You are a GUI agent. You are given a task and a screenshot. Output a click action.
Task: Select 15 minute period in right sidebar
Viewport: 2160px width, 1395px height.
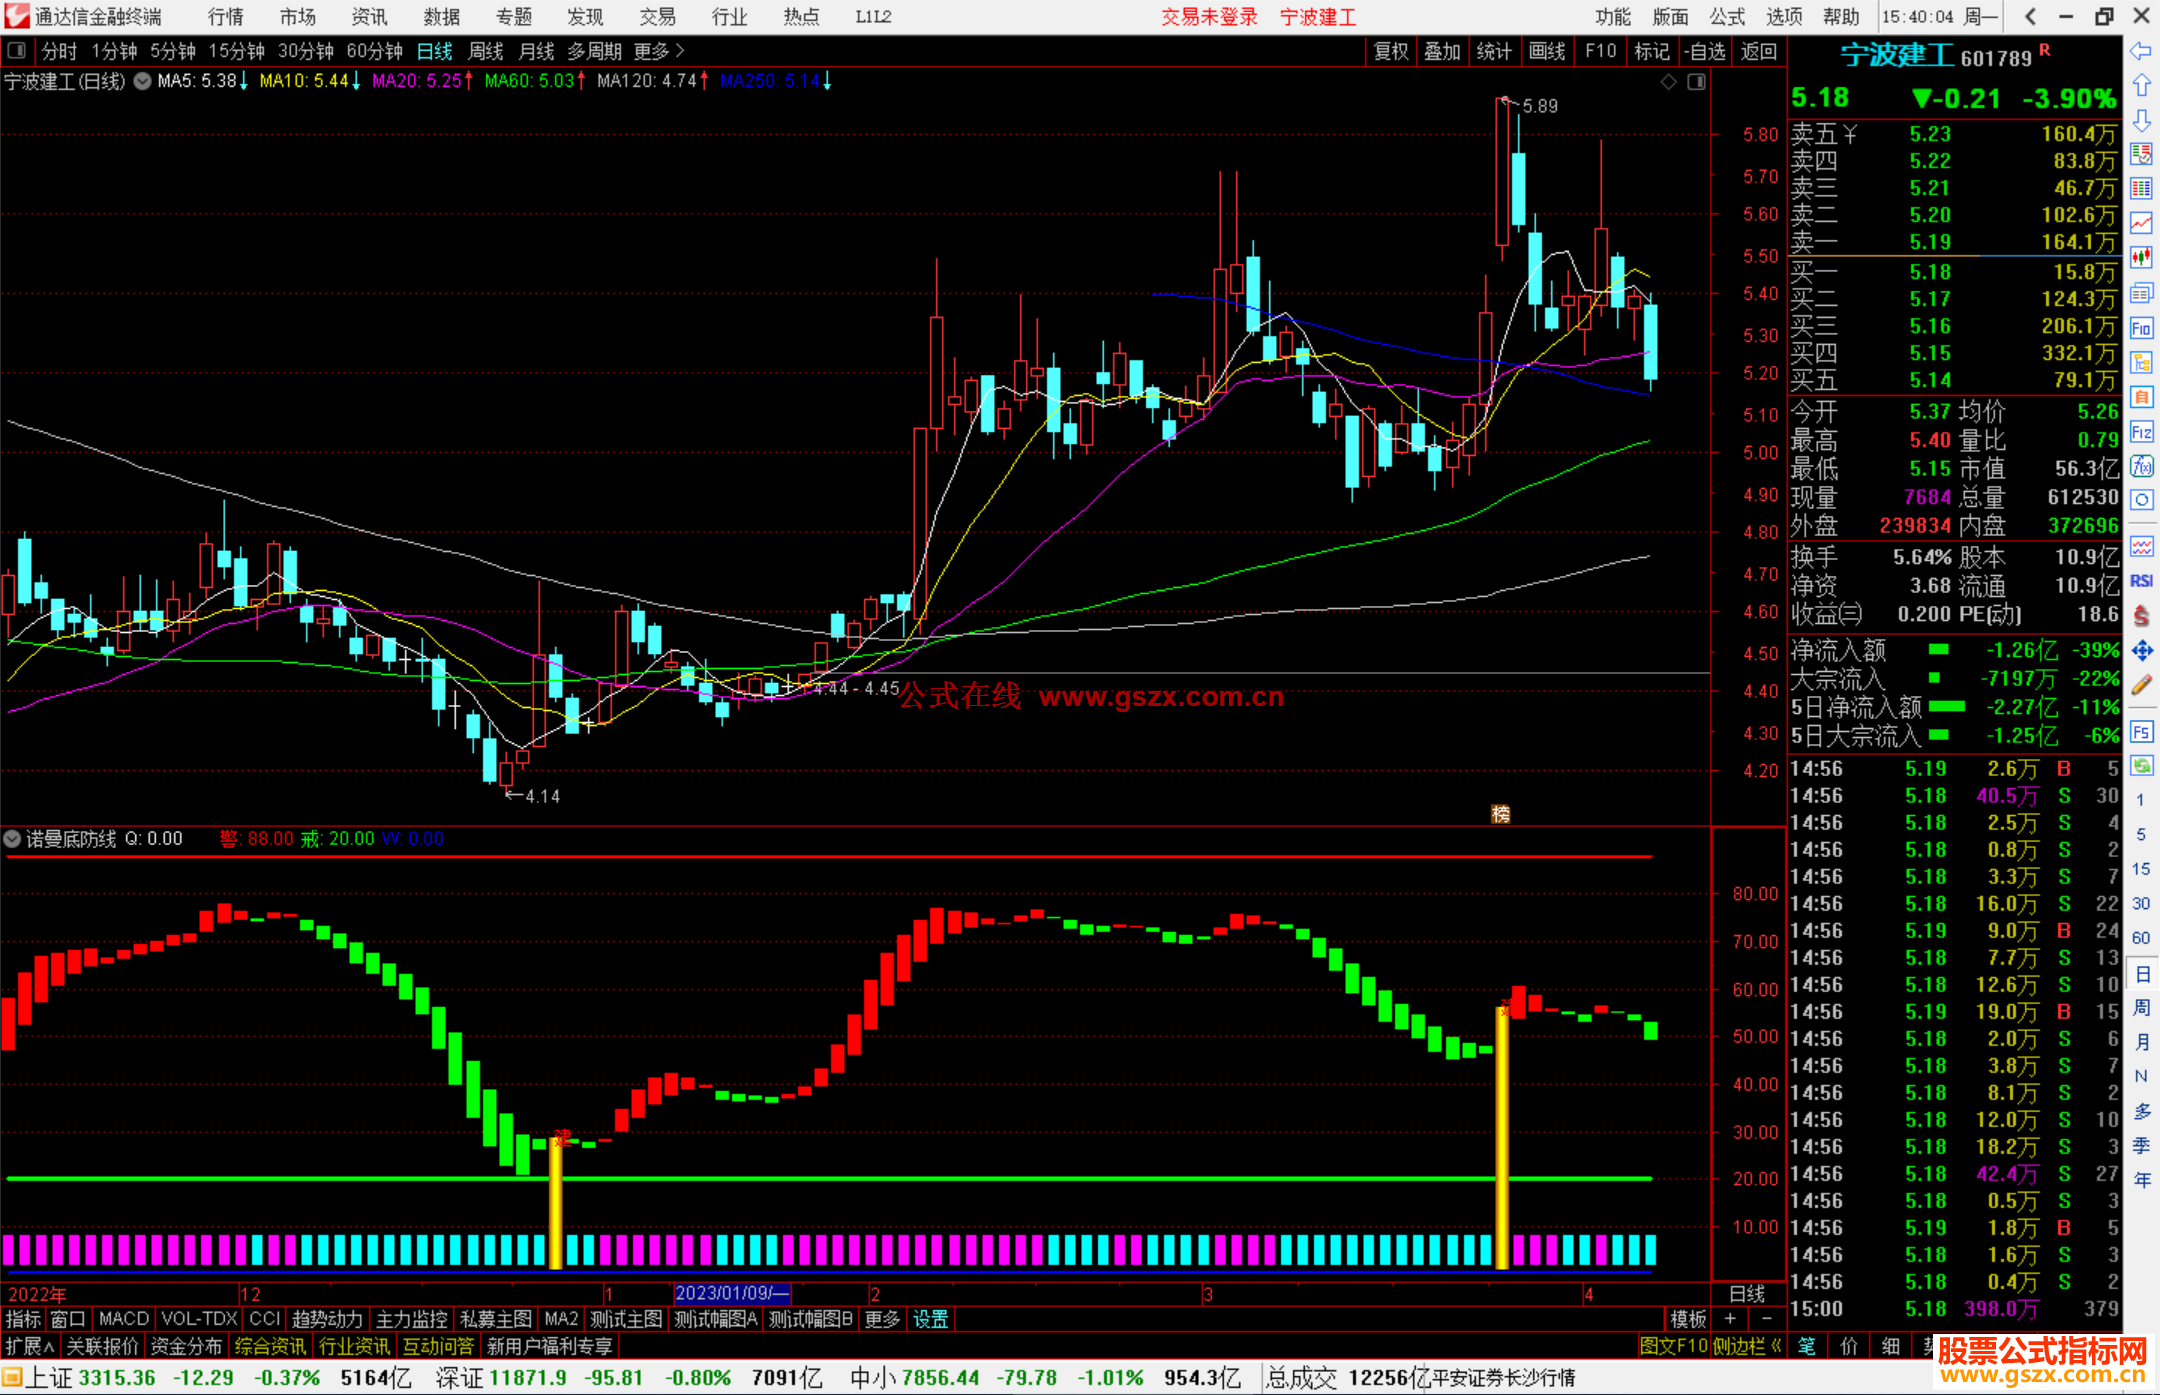[2141, 869]
